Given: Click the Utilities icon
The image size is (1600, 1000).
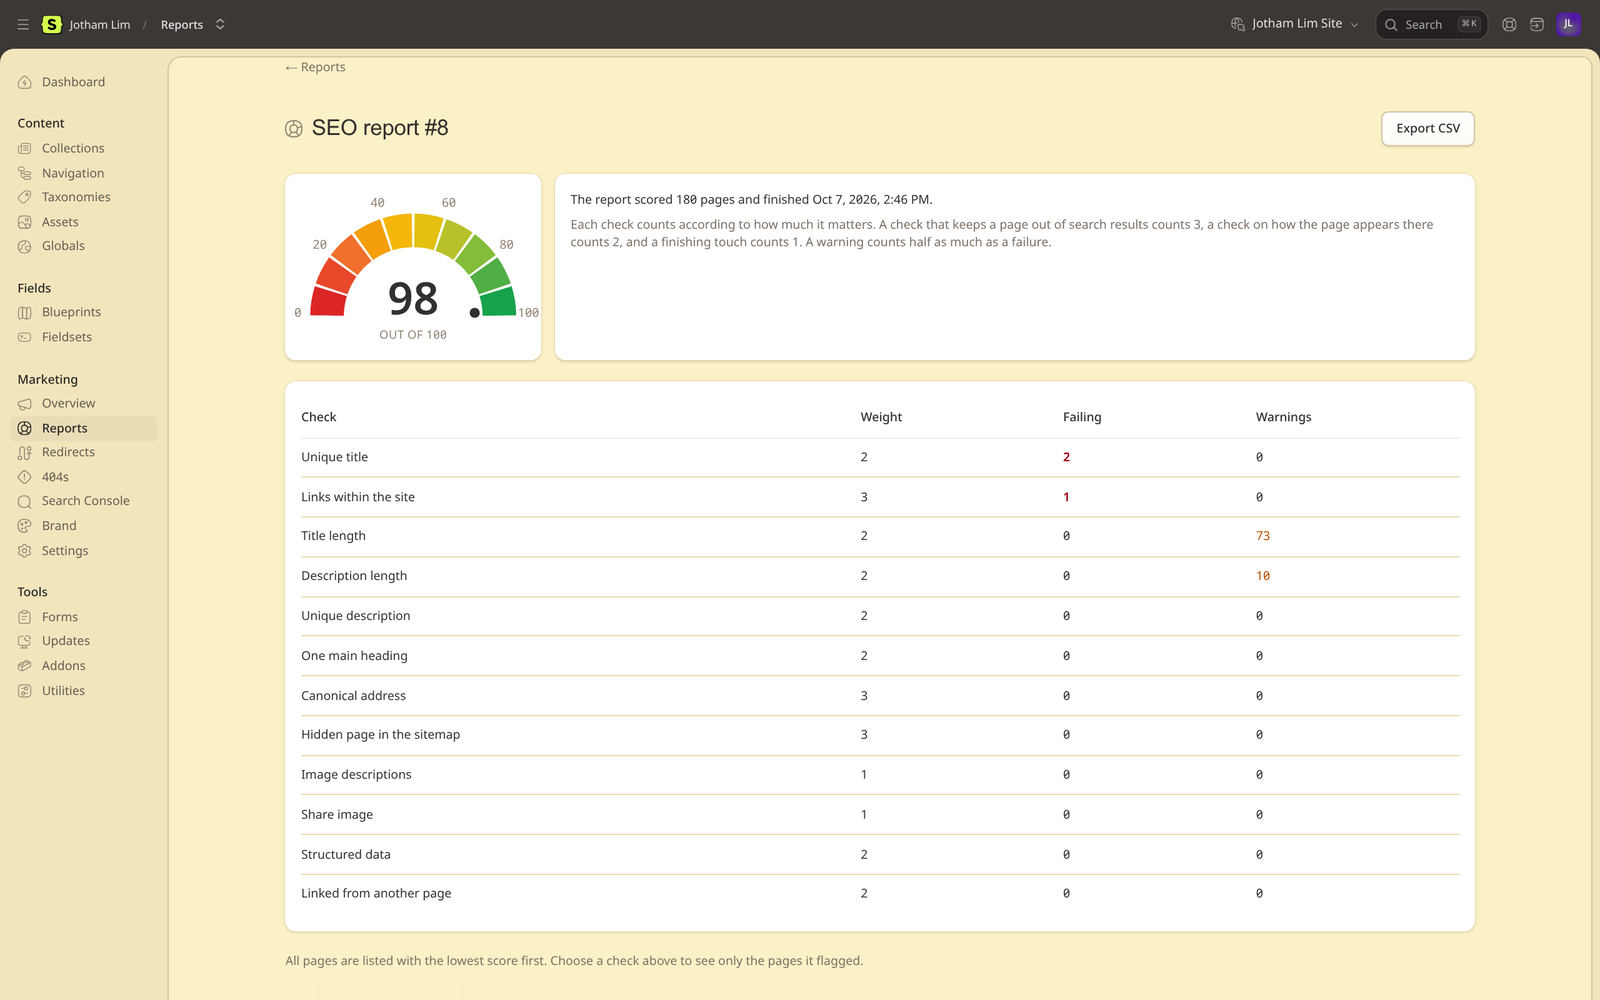Looking at the screenshot, I should (x=25, y=691).
